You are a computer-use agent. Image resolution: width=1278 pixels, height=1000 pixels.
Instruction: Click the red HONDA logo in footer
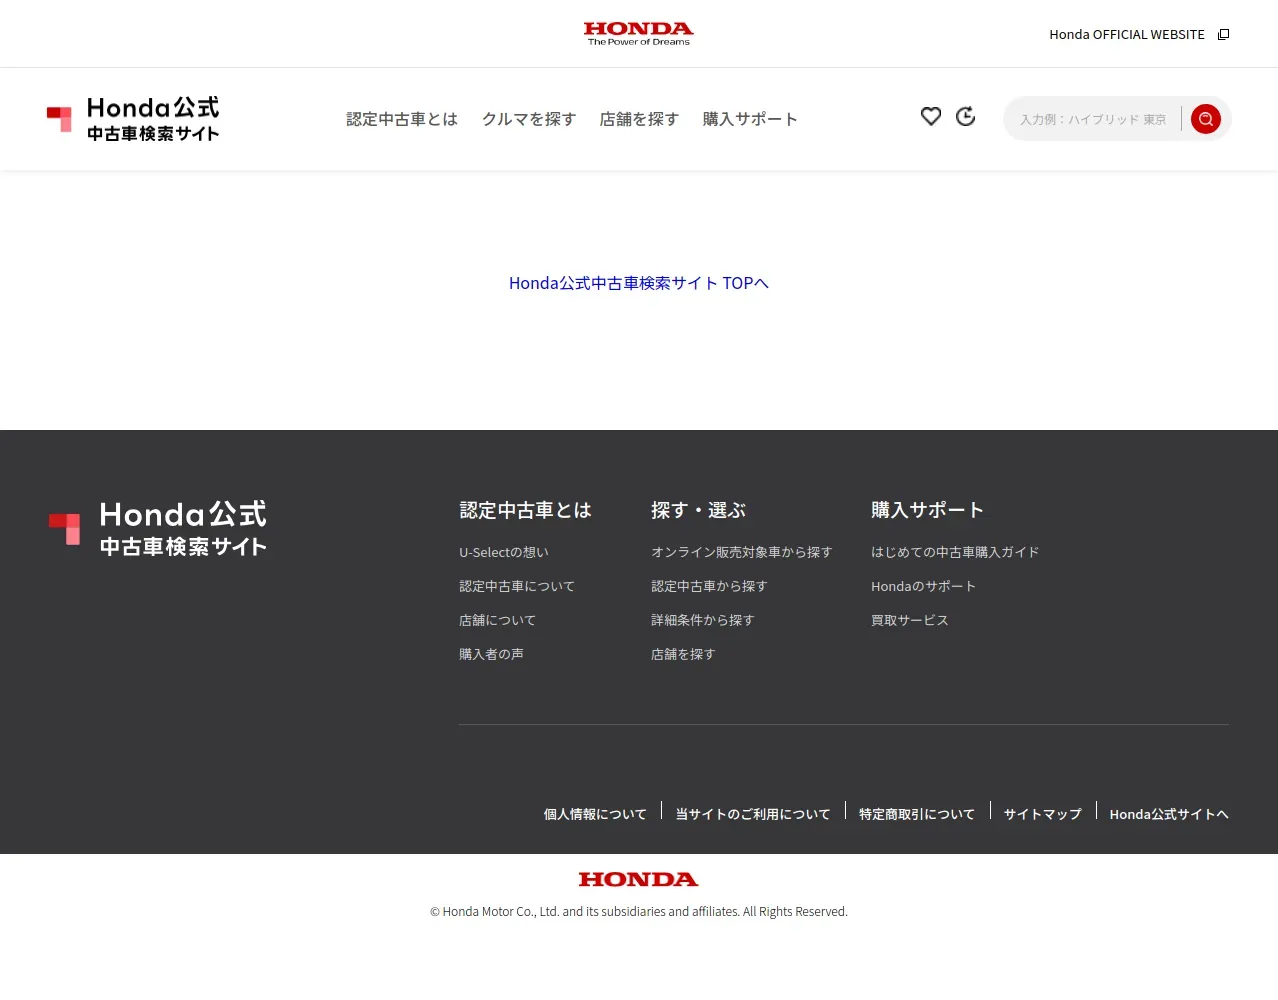click(638, 879)
